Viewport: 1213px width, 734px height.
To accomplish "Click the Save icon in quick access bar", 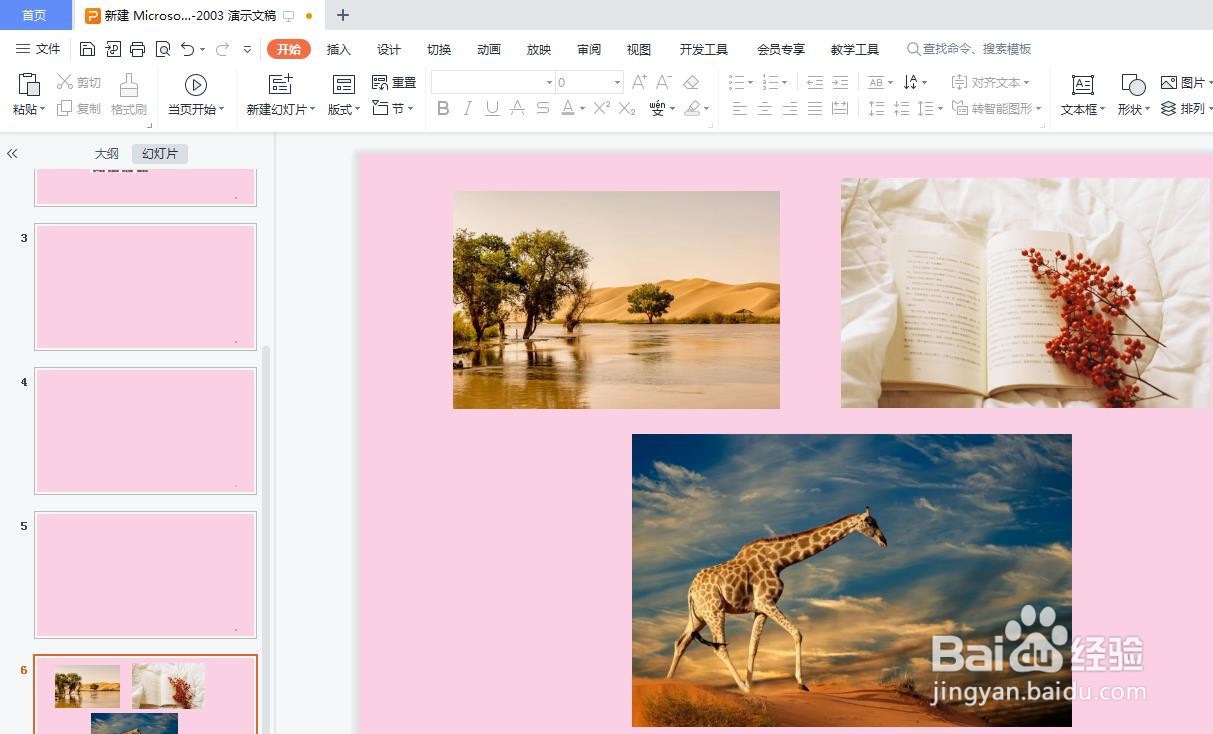I will point(87,49).
